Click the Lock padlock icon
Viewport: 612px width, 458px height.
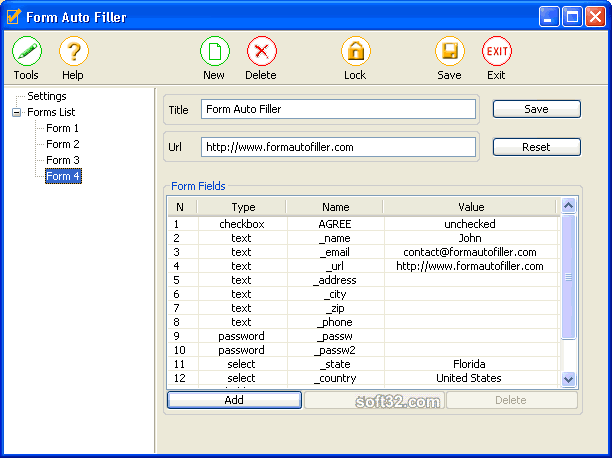point(356,51)
